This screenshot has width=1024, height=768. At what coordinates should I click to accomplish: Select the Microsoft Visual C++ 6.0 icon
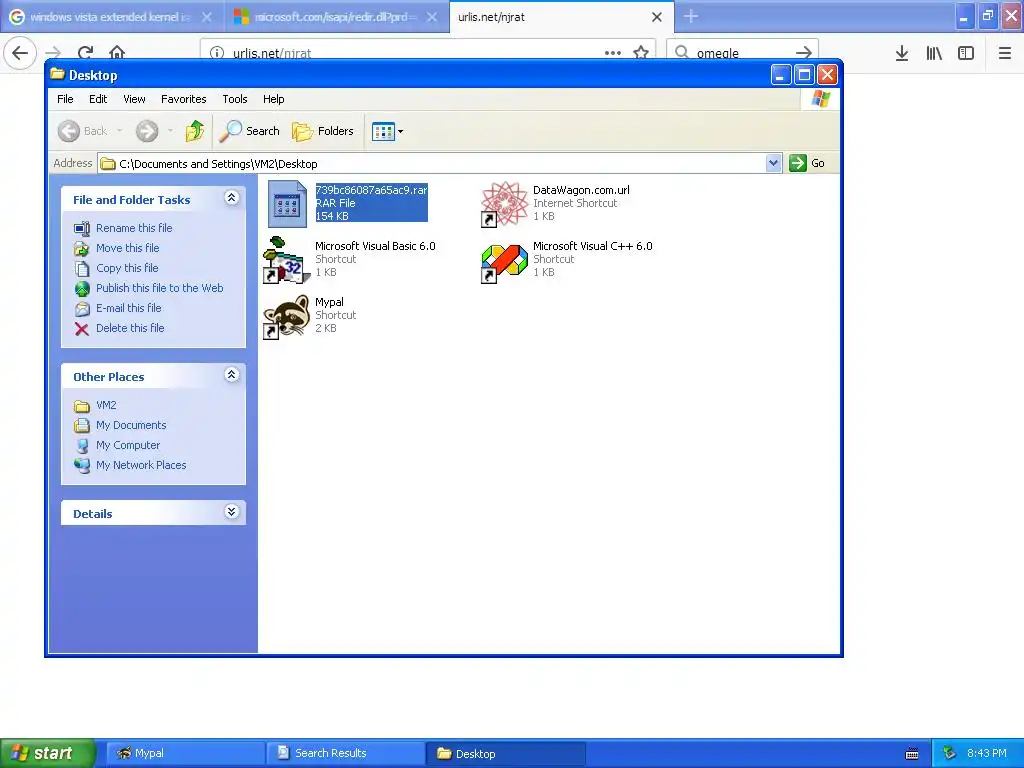[504, 263]
